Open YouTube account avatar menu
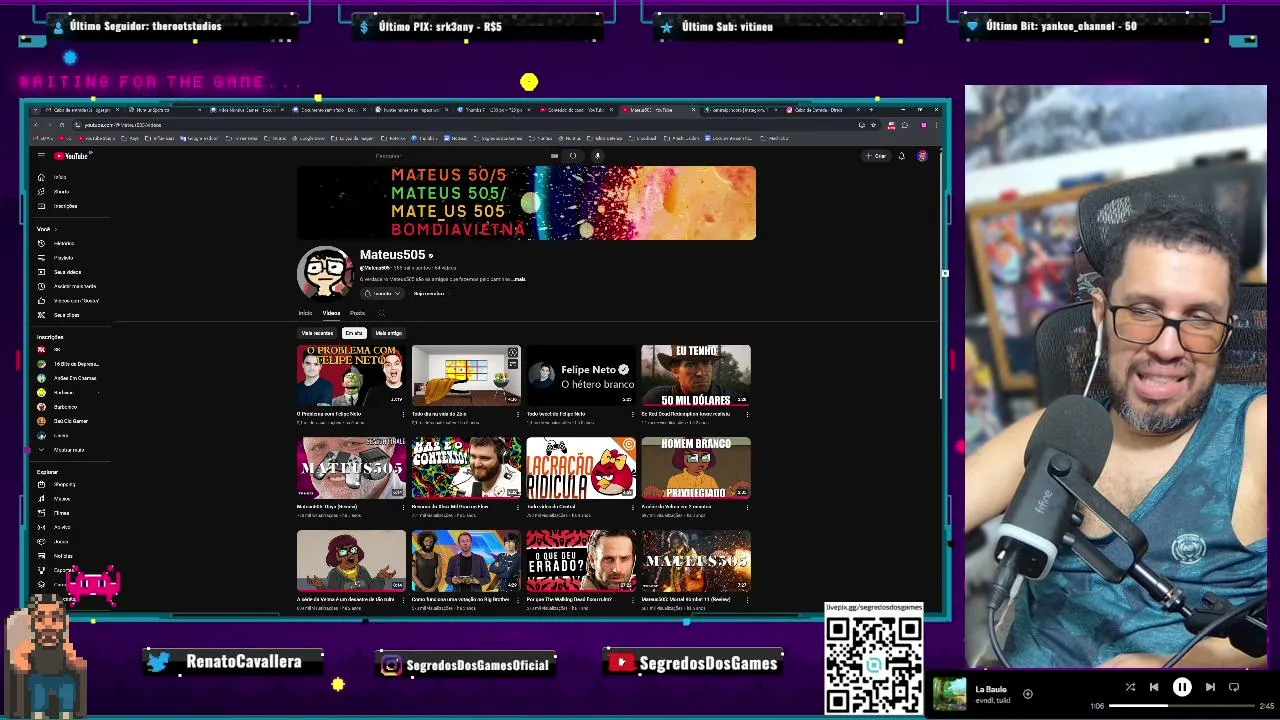This screenshot has height=720, width=1280. click(922, 156)
